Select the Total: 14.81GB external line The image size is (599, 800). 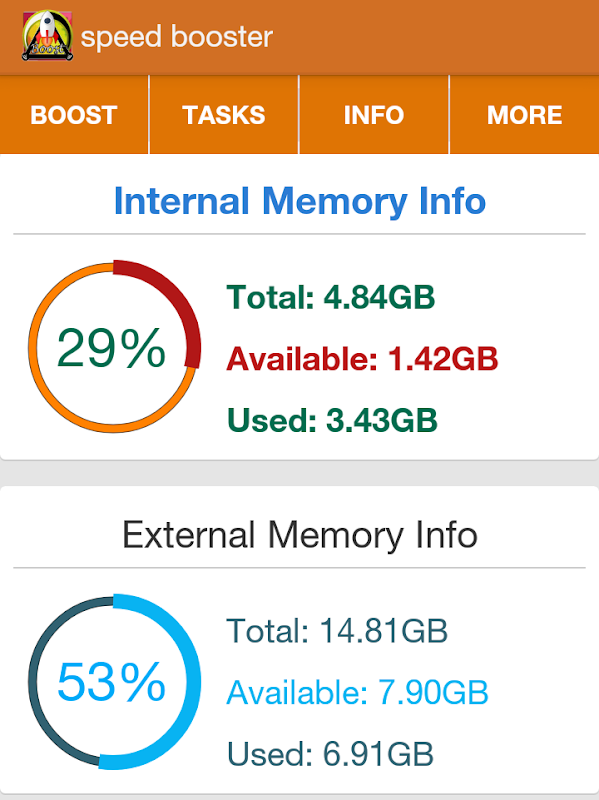pyautogui.click(x=337, y=631)
